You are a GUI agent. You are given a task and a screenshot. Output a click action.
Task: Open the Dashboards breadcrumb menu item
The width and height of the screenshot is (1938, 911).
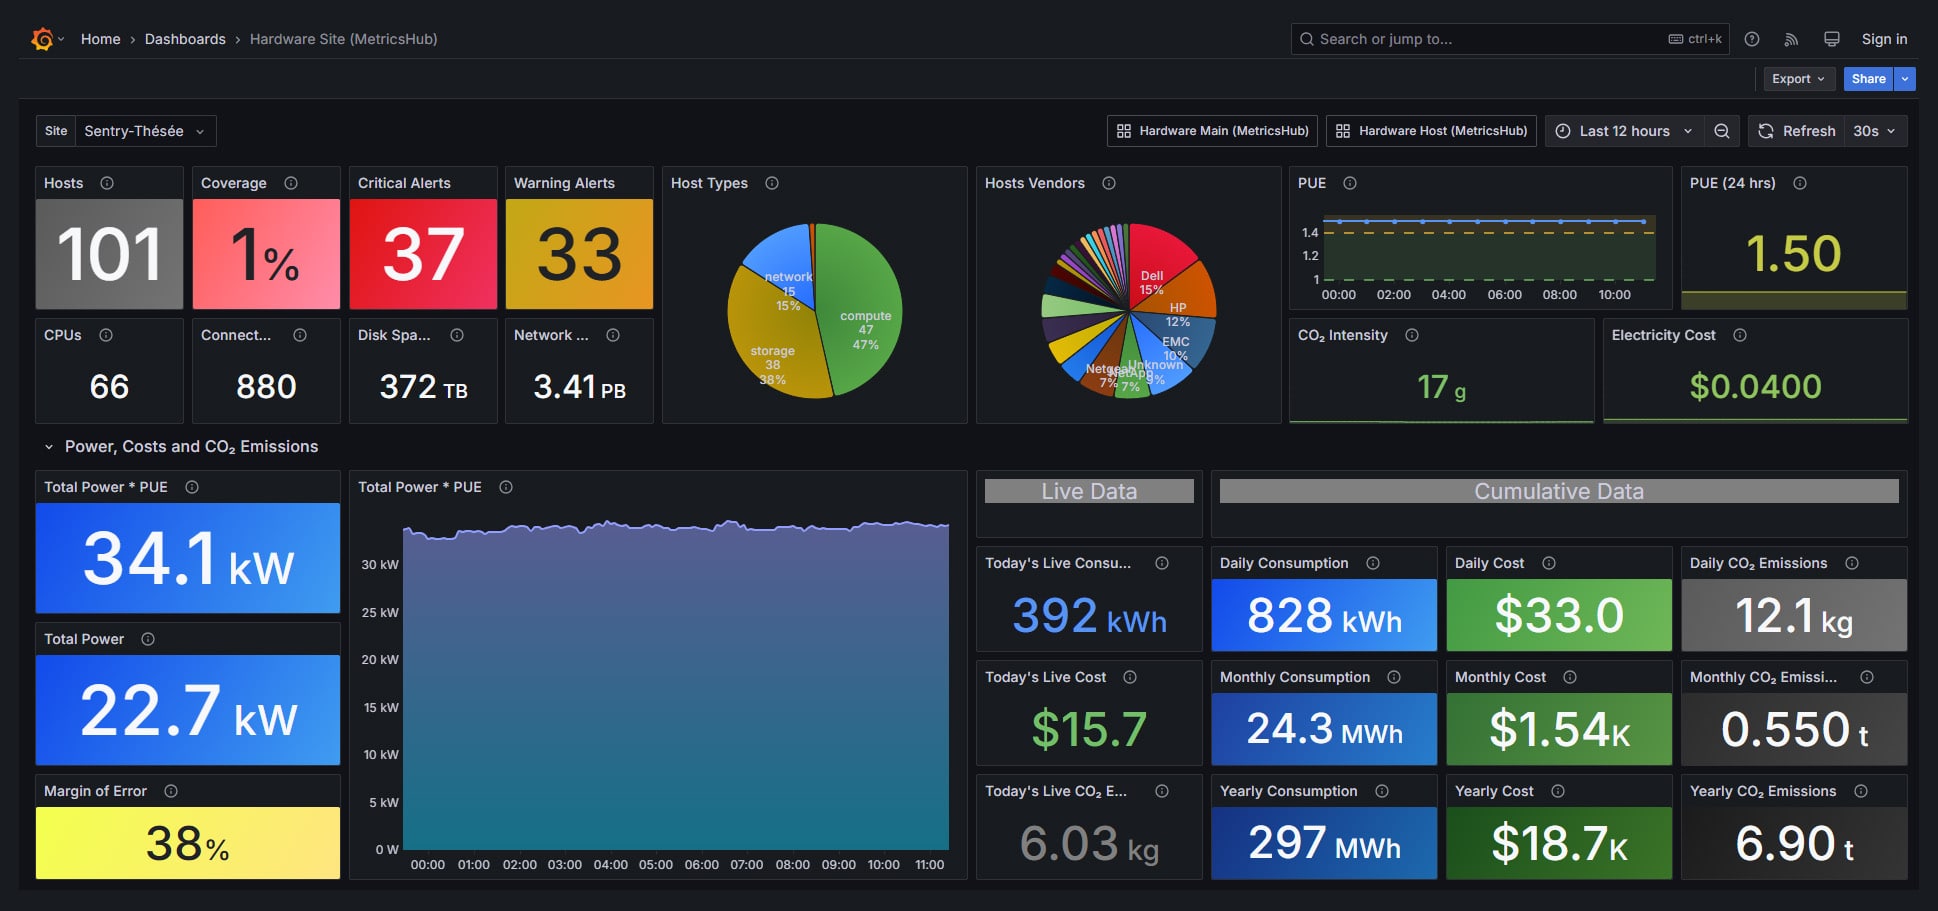(185, 38)
